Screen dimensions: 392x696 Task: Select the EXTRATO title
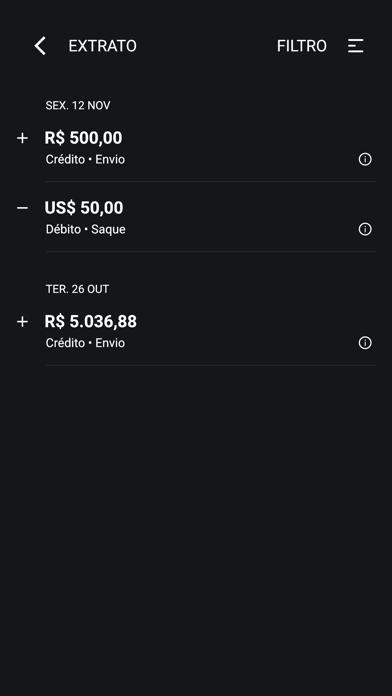click(103, 46)
